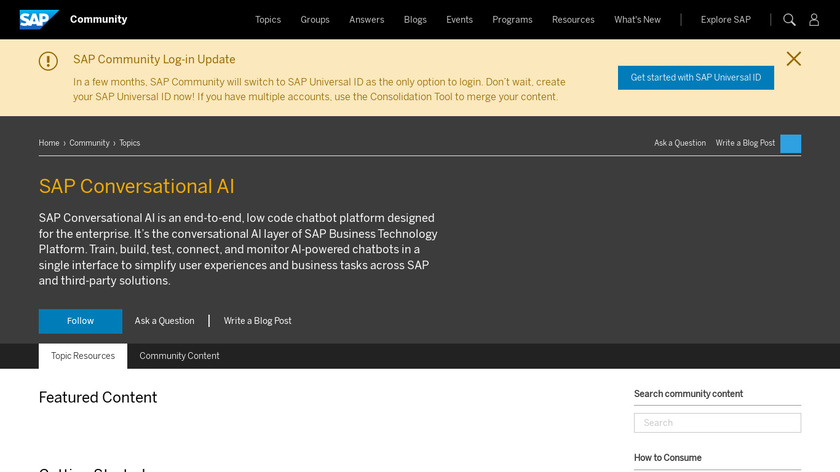Click the SAP logo
840x472 pixels.
click(38, 19)
